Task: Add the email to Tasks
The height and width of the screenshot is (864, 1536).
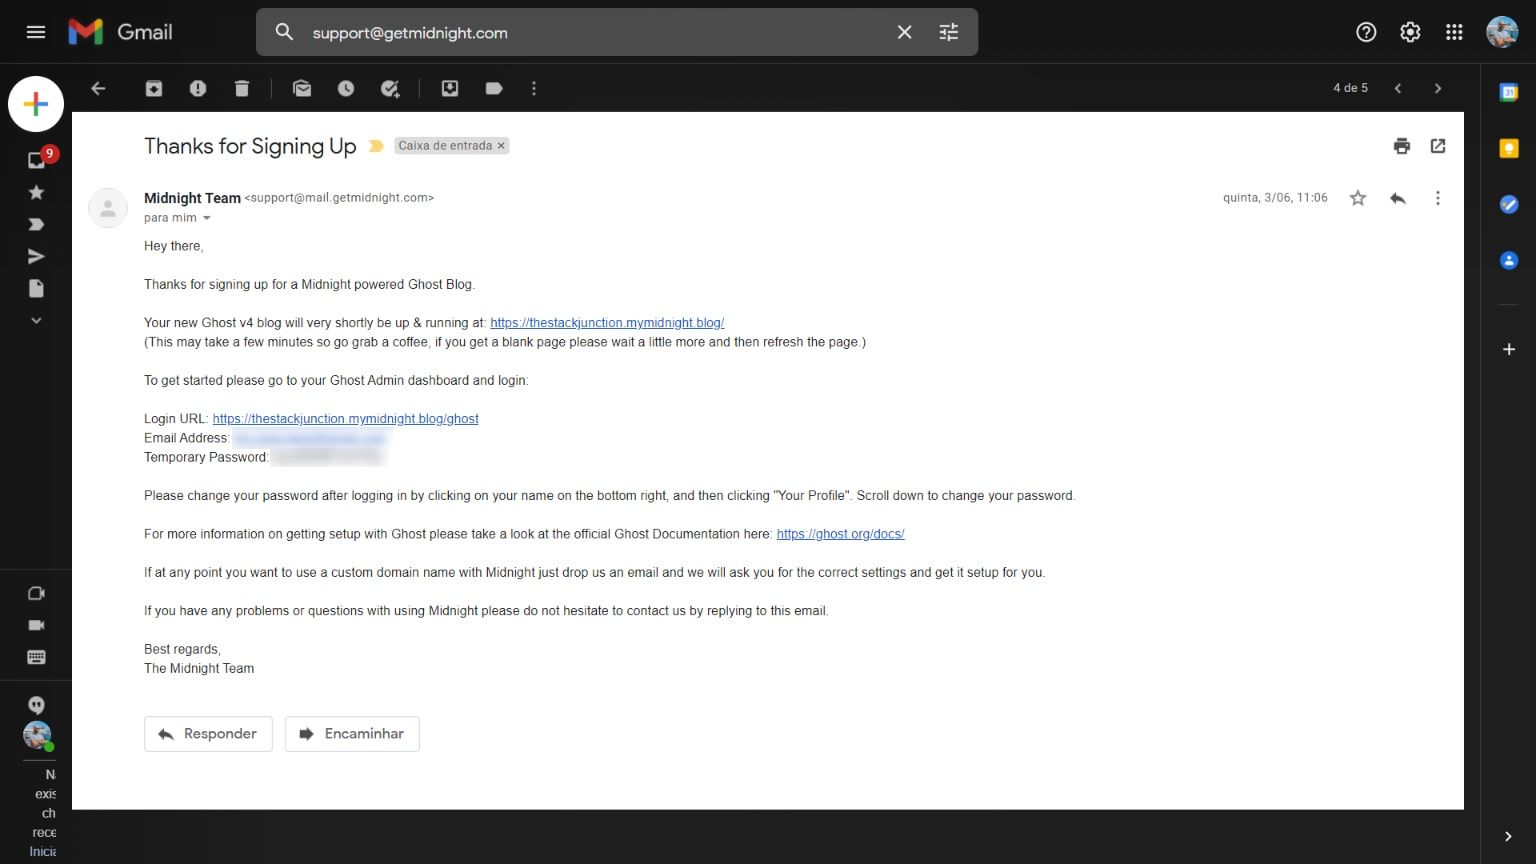Action: tap(390, 88)
